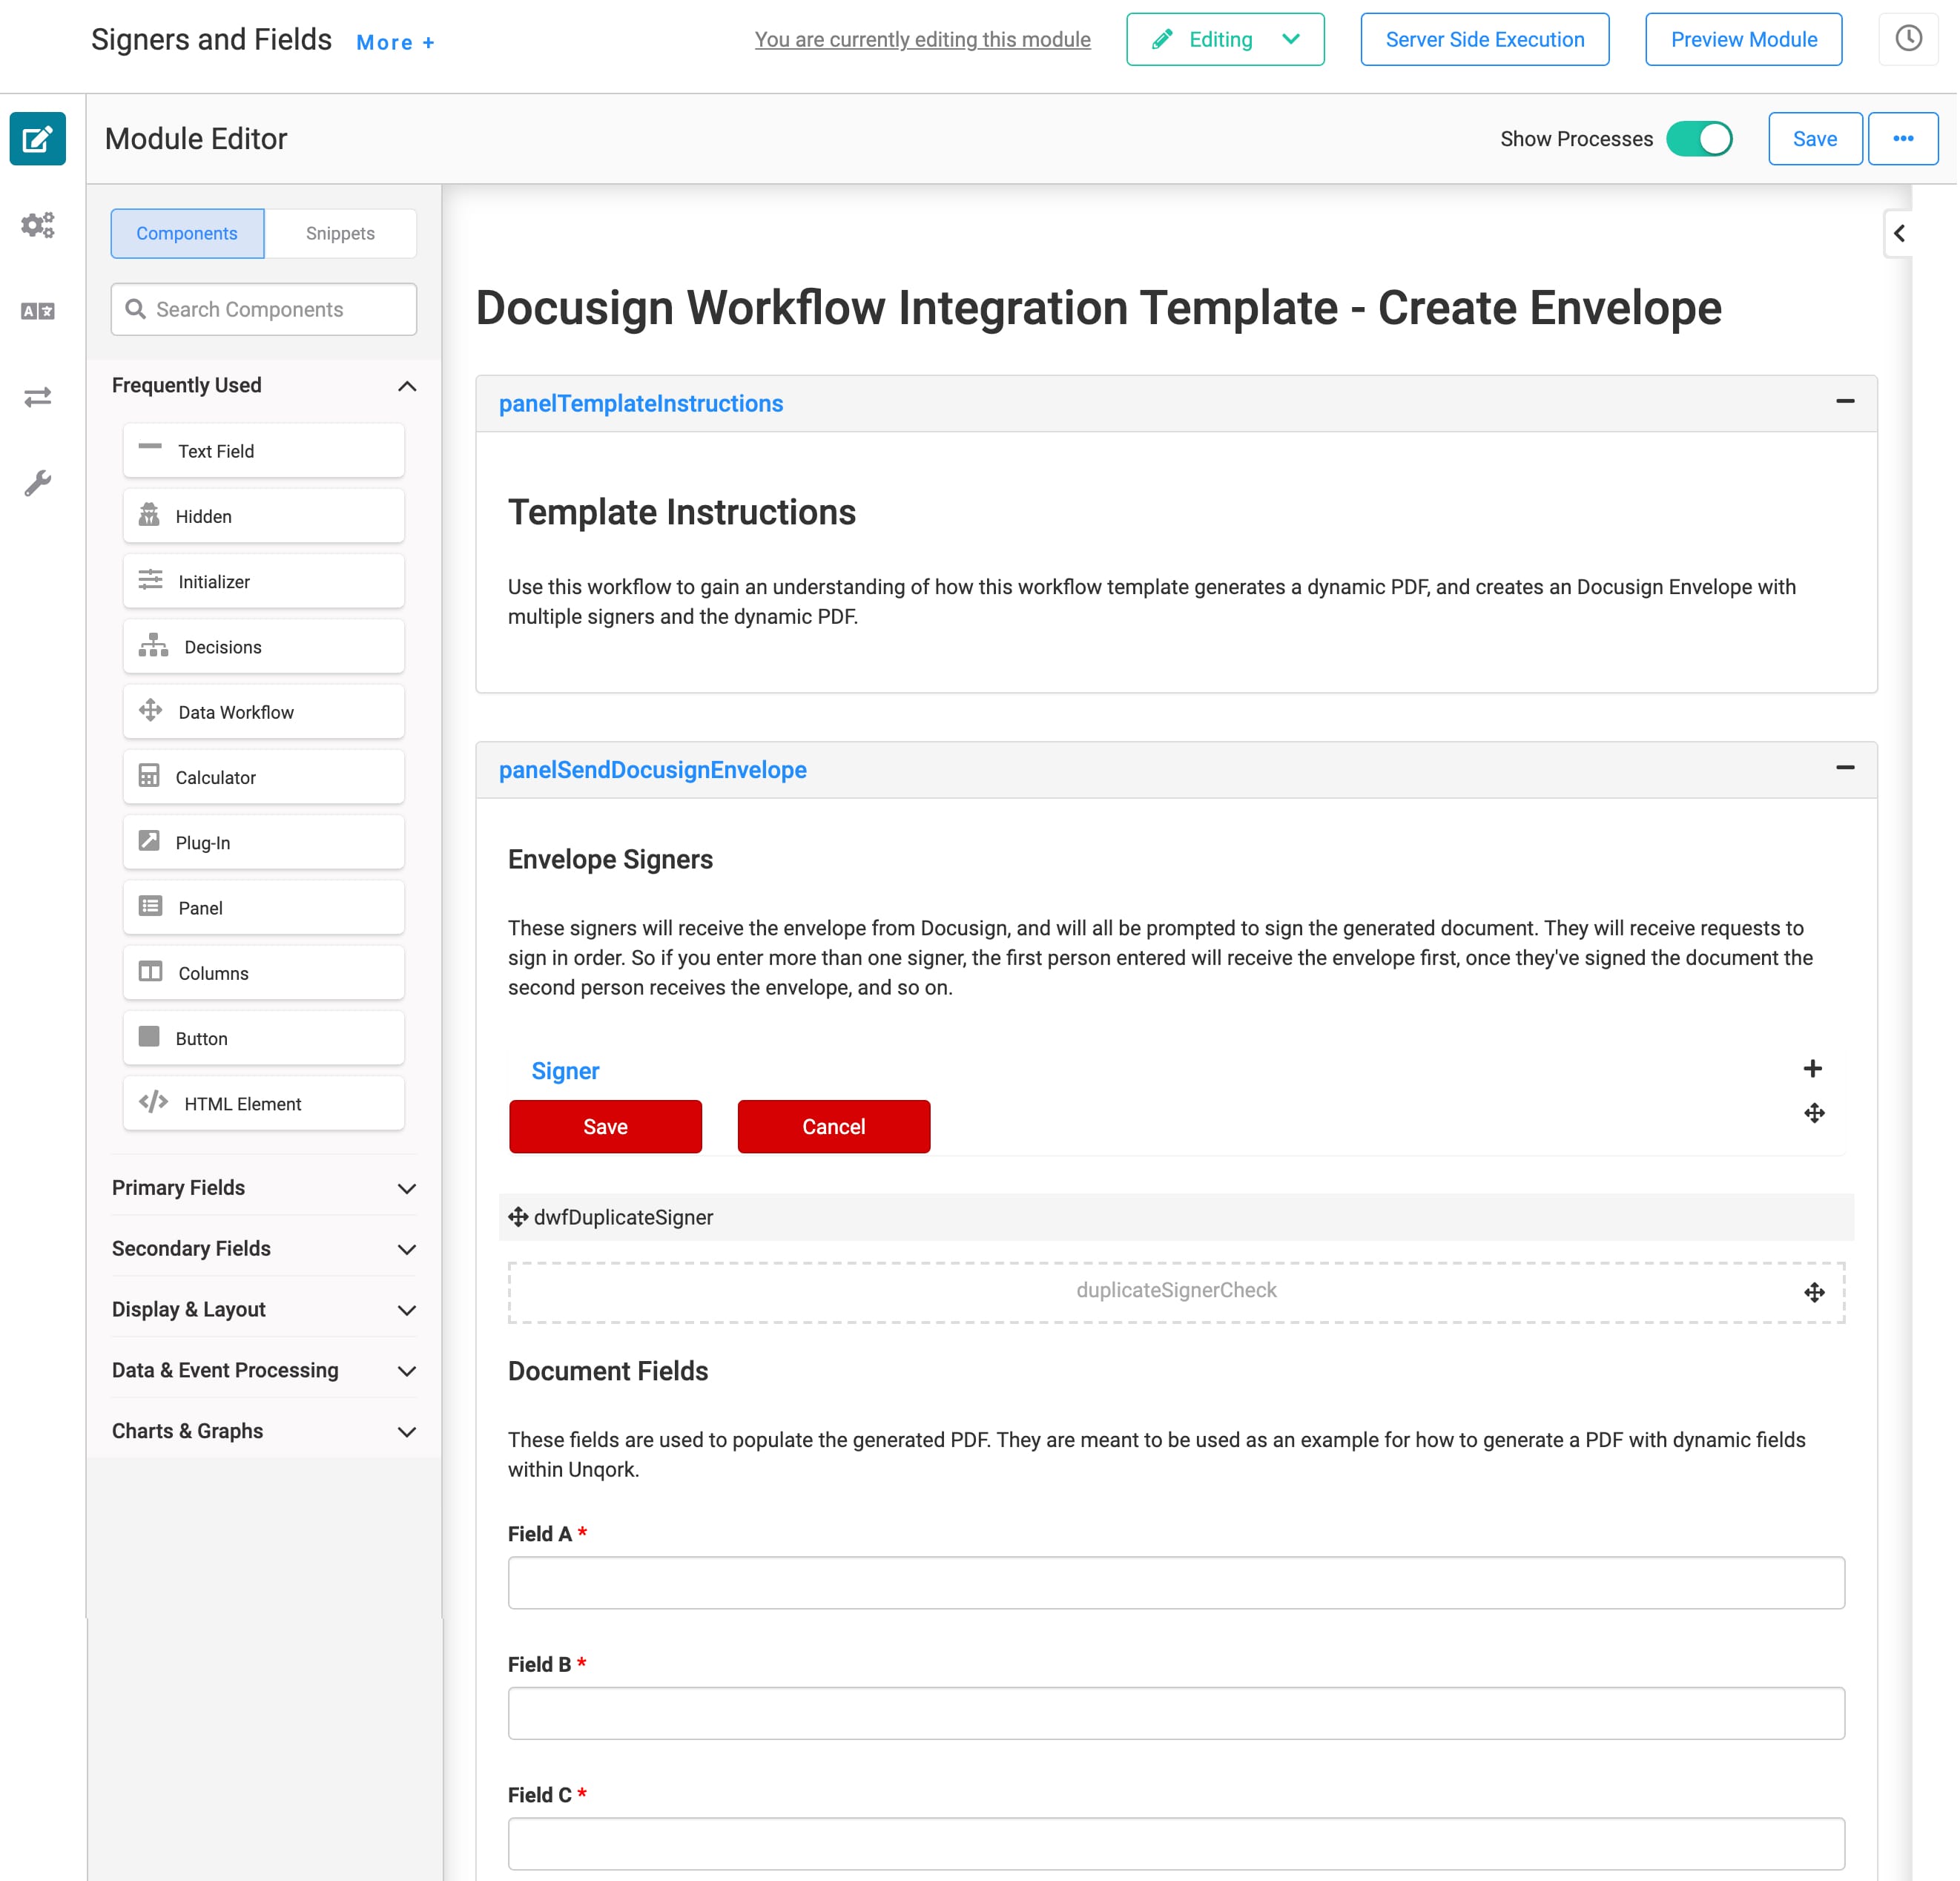Collapse the panelTemplateInstructions panel

[x=1845, y=401]
